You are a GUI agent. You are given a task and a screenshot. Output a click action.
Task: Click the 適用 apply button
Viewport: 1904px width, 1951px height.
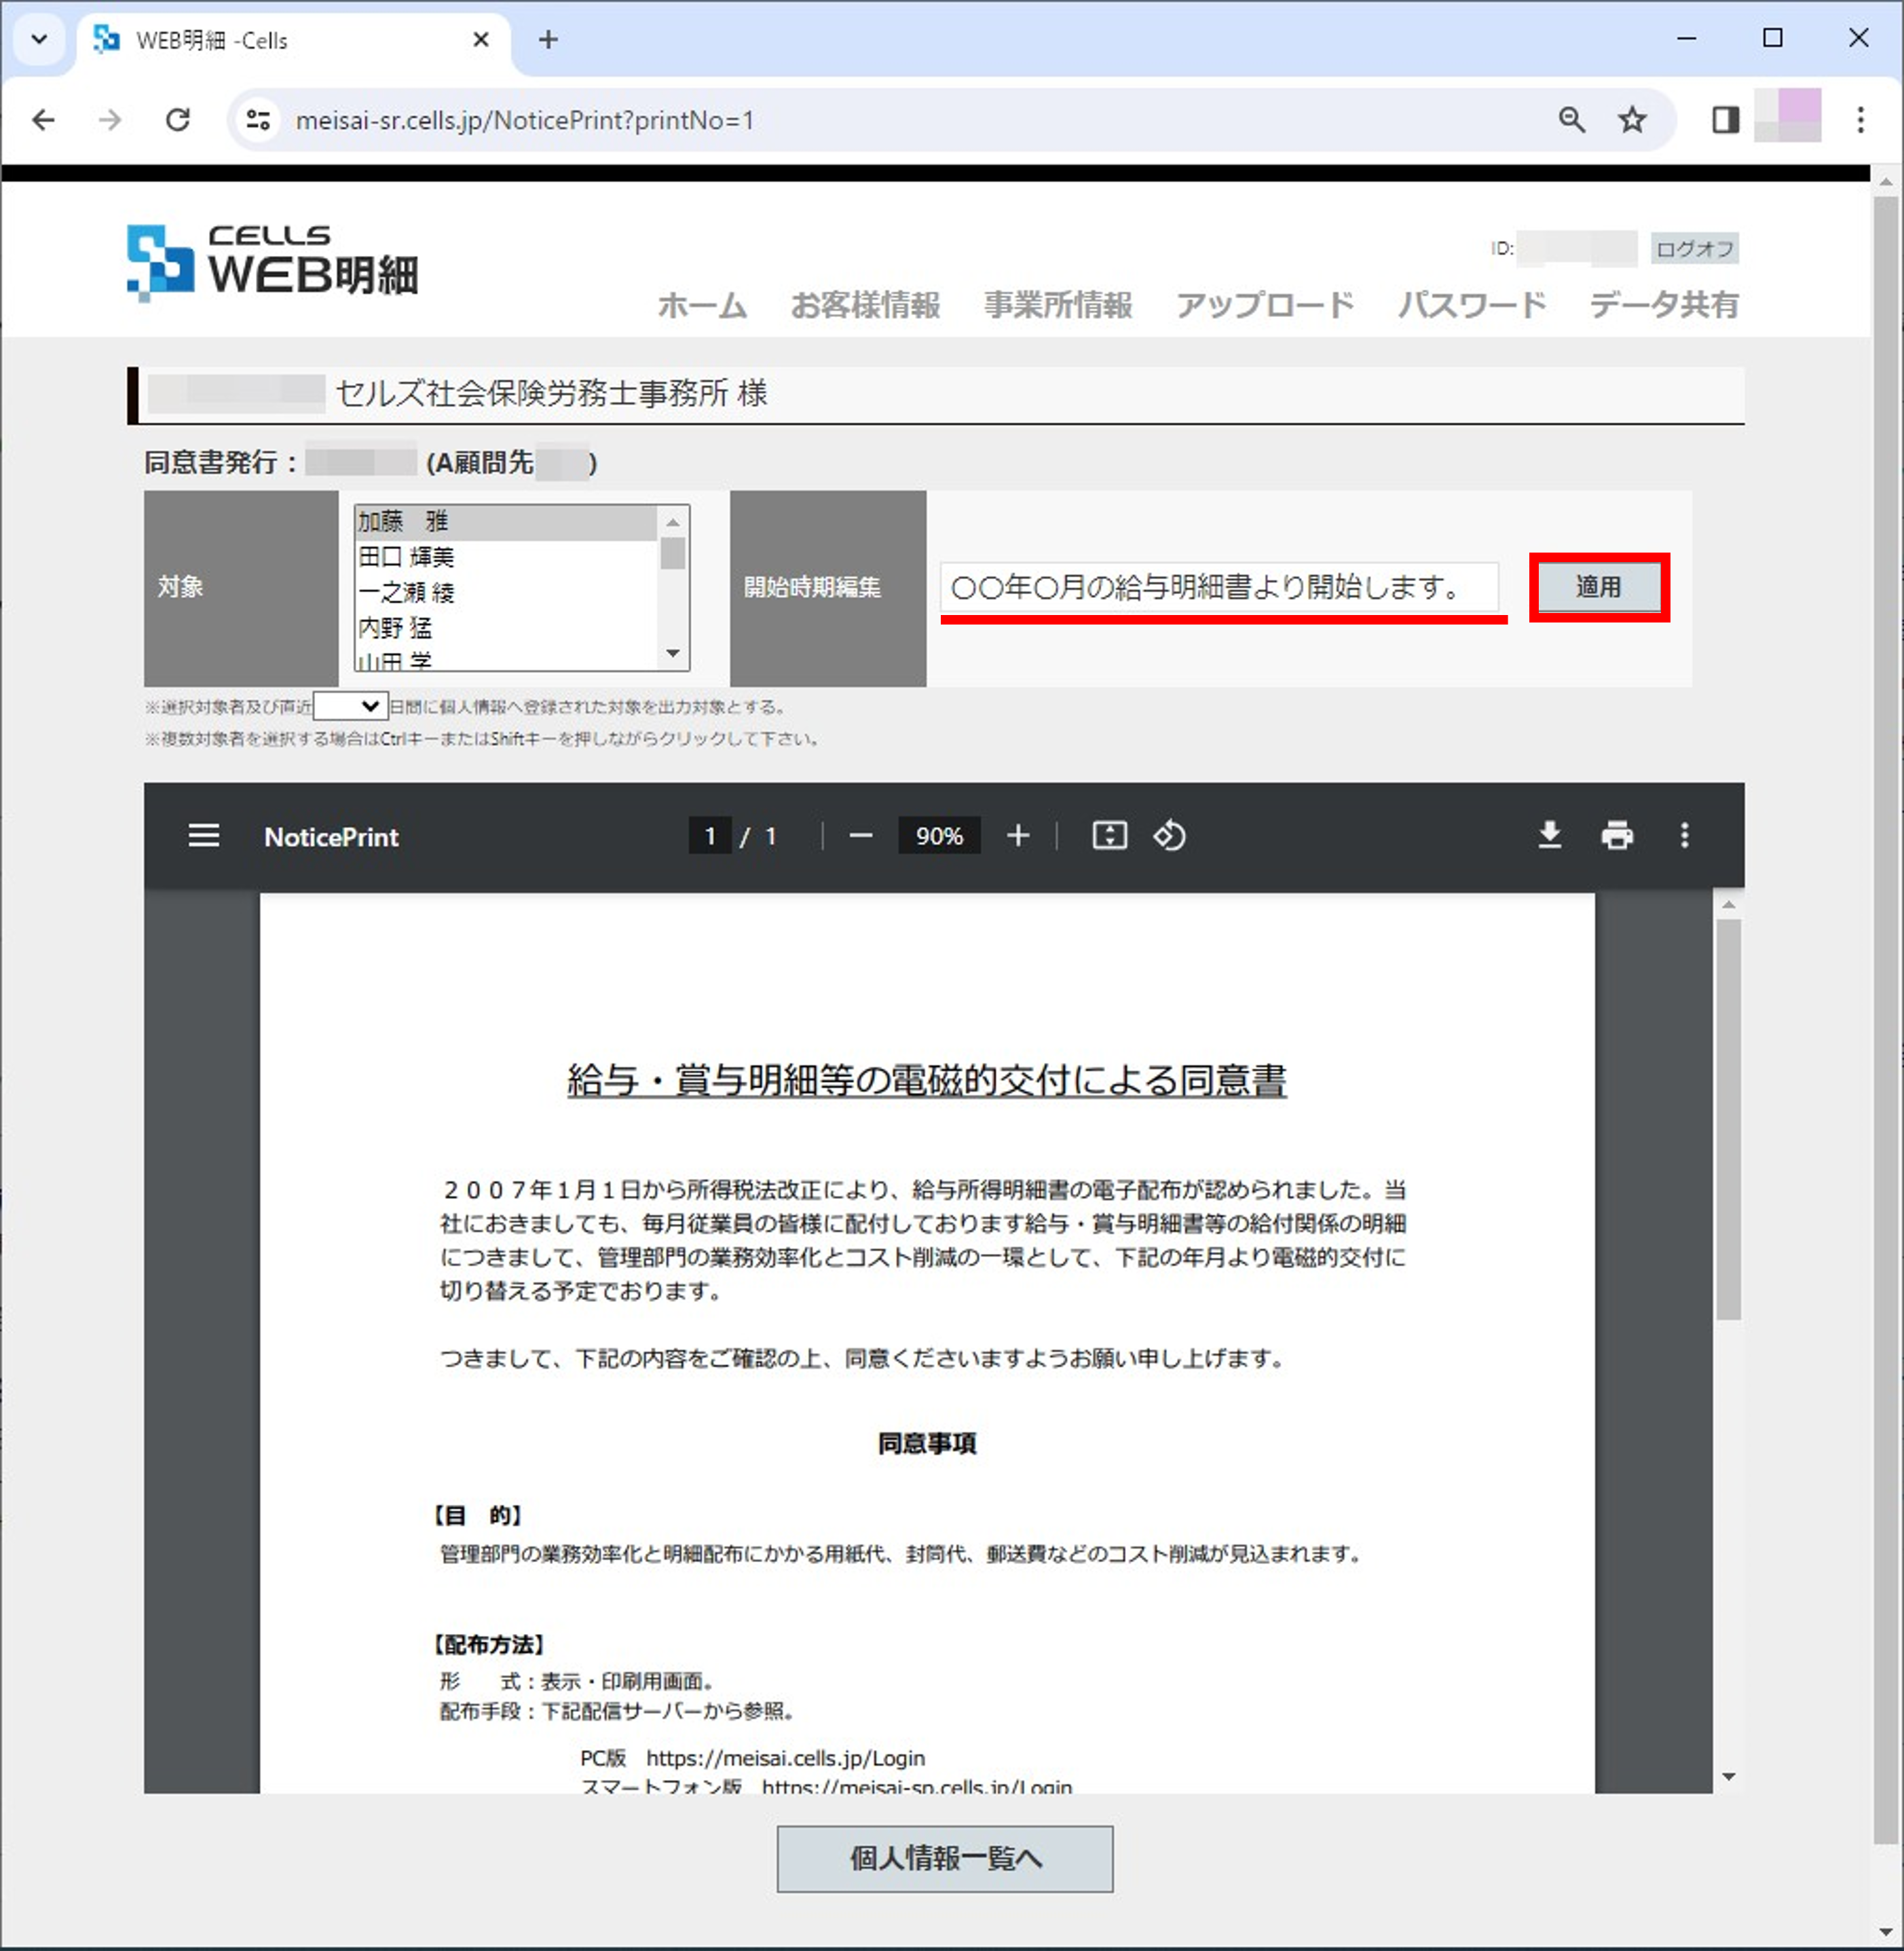1598,588
